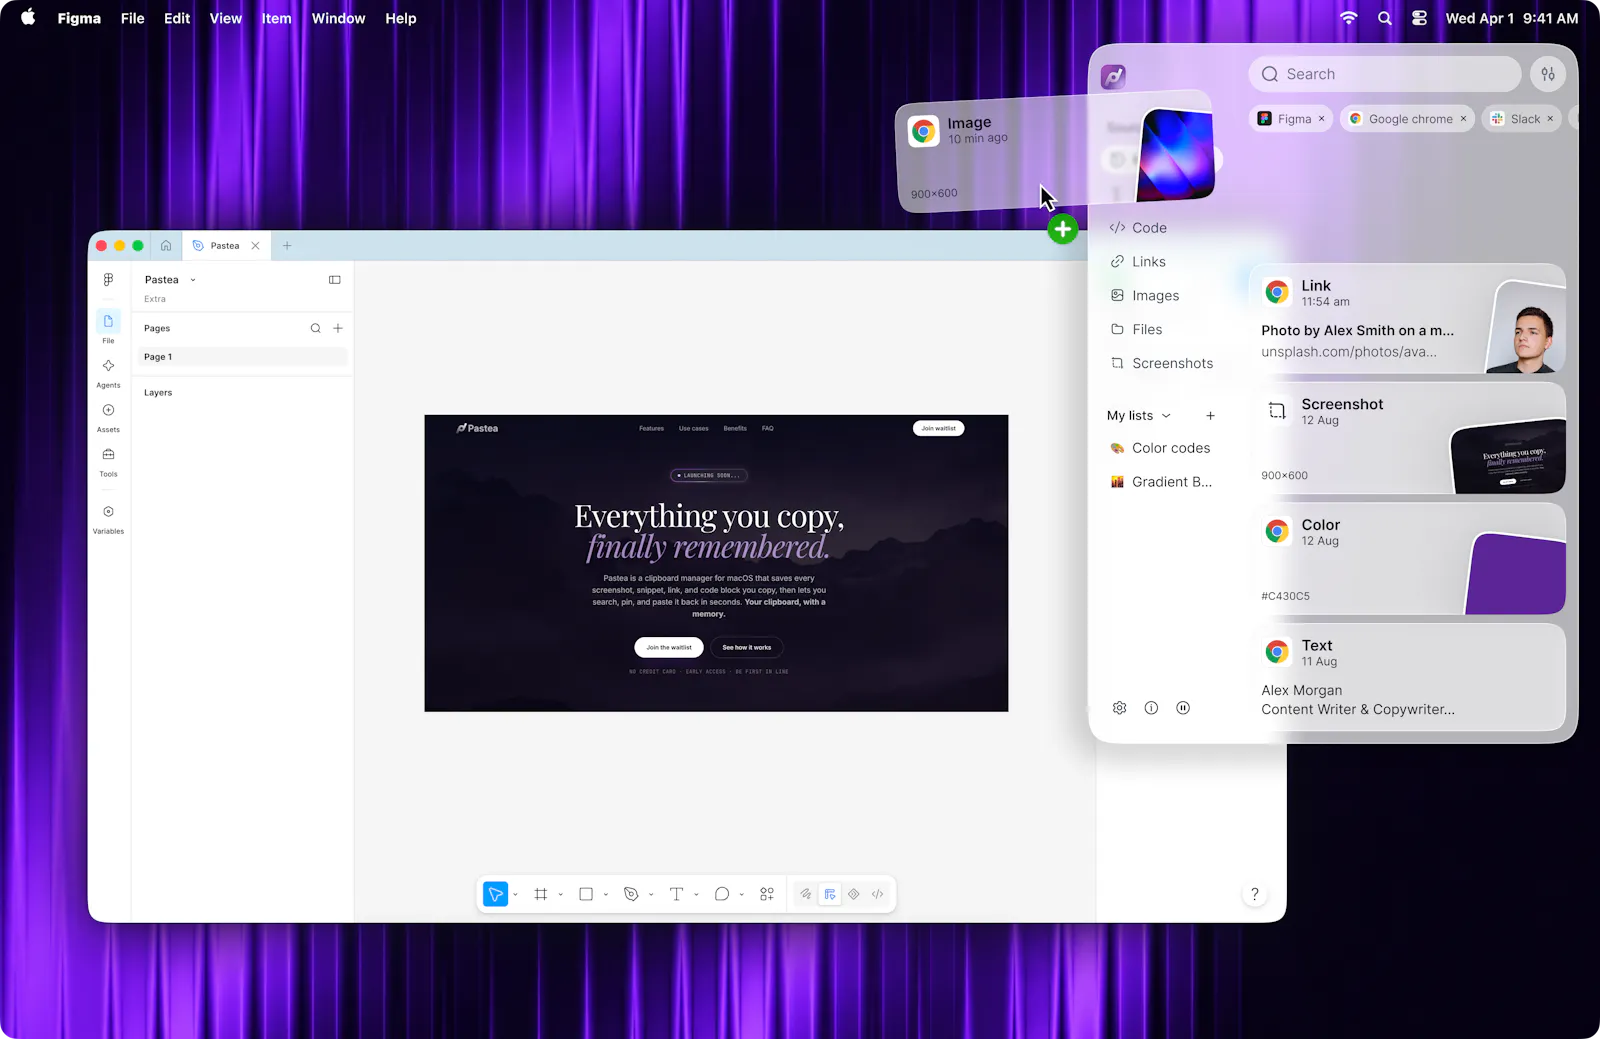Expand the Pastea file name dropdown
The image size is (1600, 1039).
pos(193,280)
